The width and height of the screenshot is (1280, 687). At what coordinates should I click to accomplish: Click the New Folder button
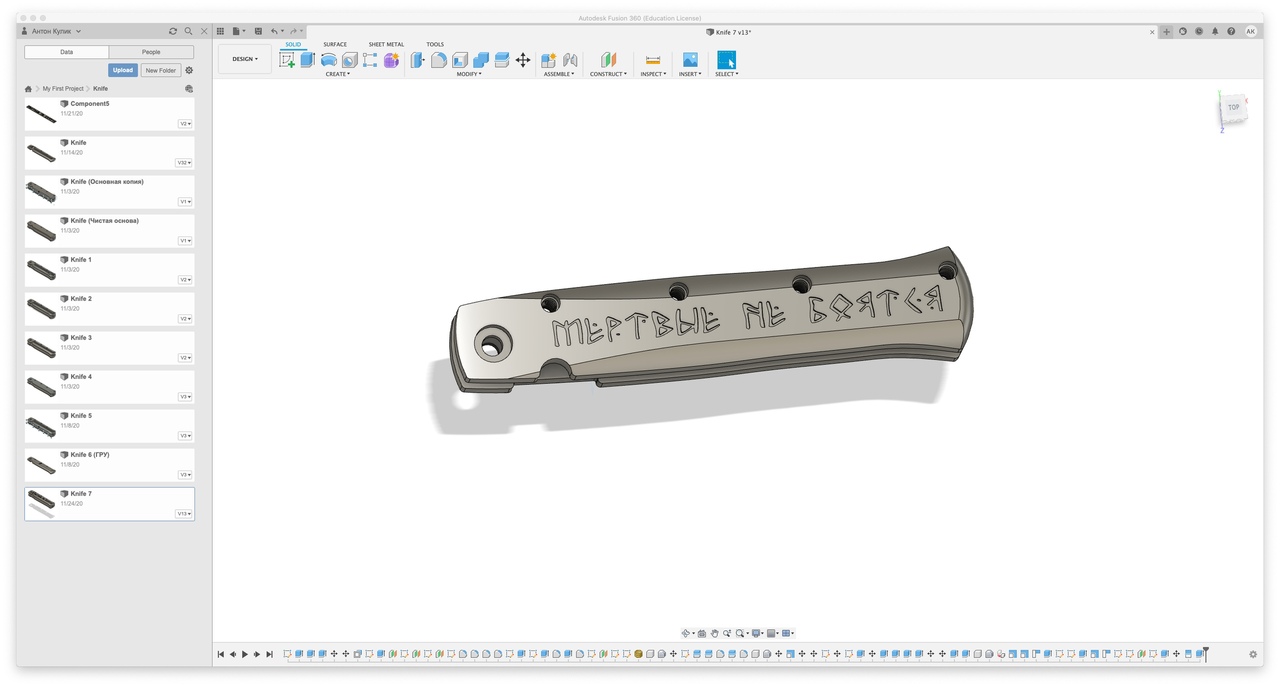(161, 70)
